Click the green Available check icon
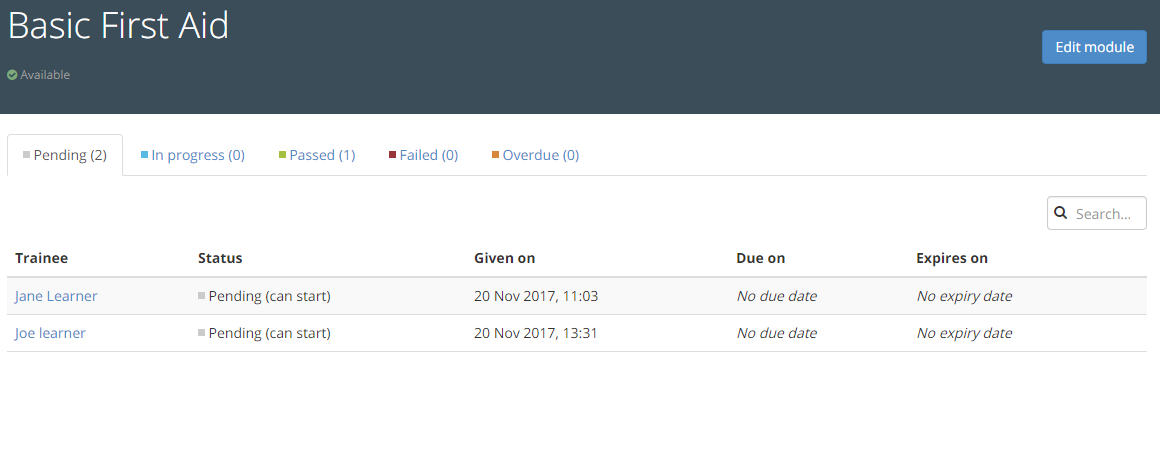 point(12,75)
